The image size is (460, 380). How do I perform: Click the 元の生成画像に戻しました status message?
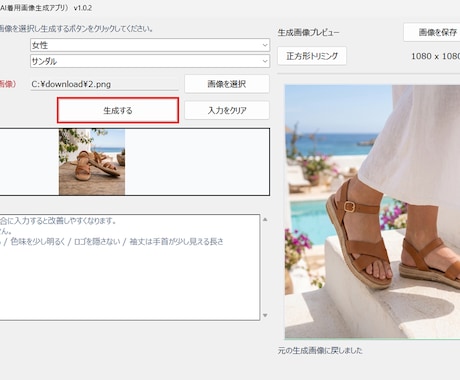tap(320, 351)
